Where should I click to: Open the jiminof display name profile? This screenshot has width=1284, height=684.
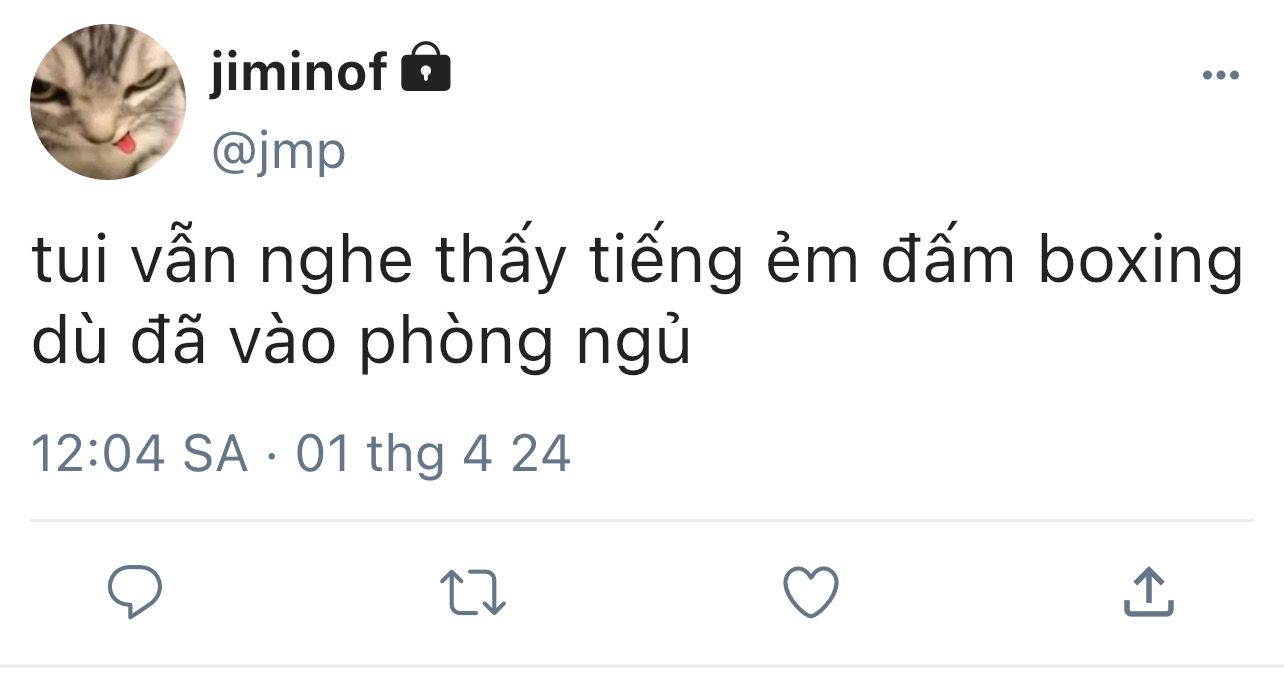(x=298, y=72)
